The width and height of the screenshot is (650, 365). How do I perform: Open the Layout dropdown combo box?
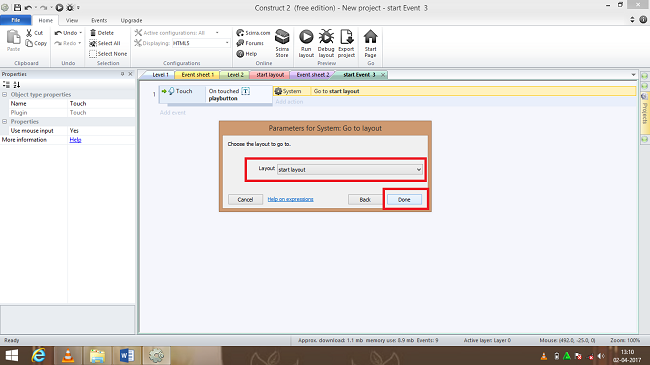coord(350,170)
